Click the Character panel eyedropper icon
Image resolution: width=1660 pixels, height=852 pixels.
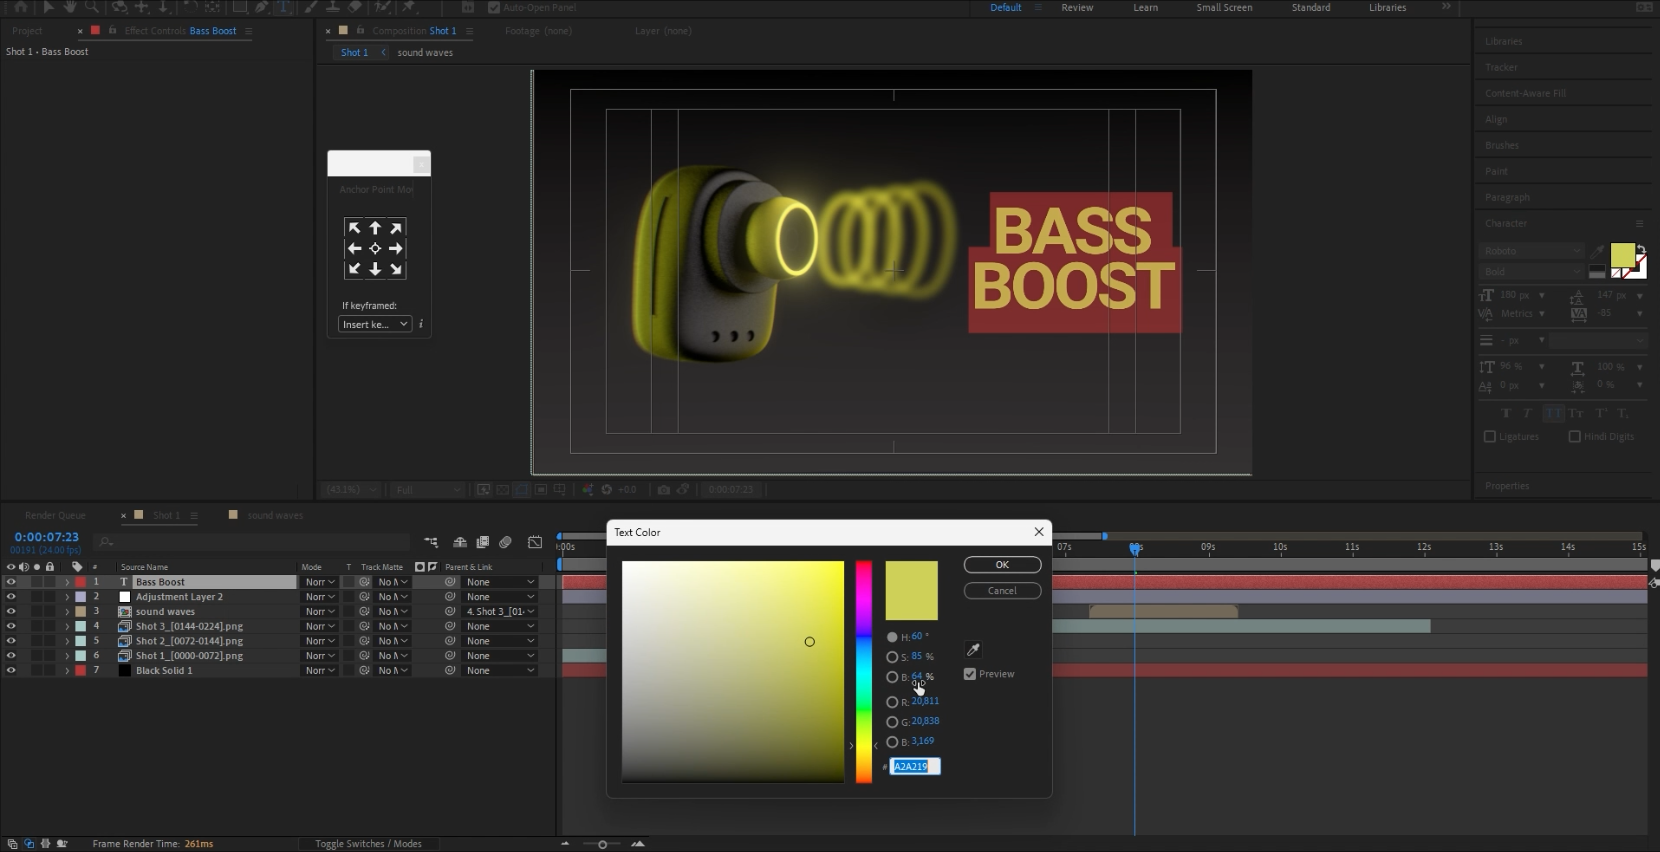1599,250
